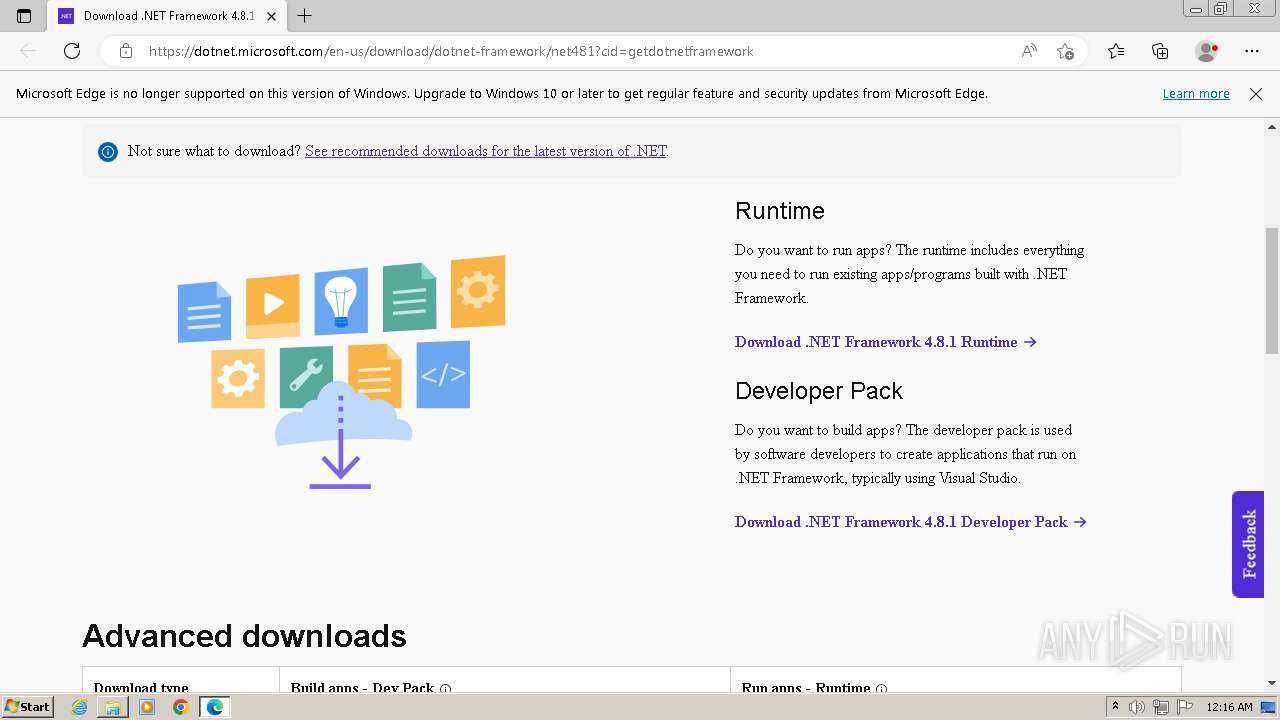Open the Windows Start button
Screen dimensions: 1280x720
27,706
